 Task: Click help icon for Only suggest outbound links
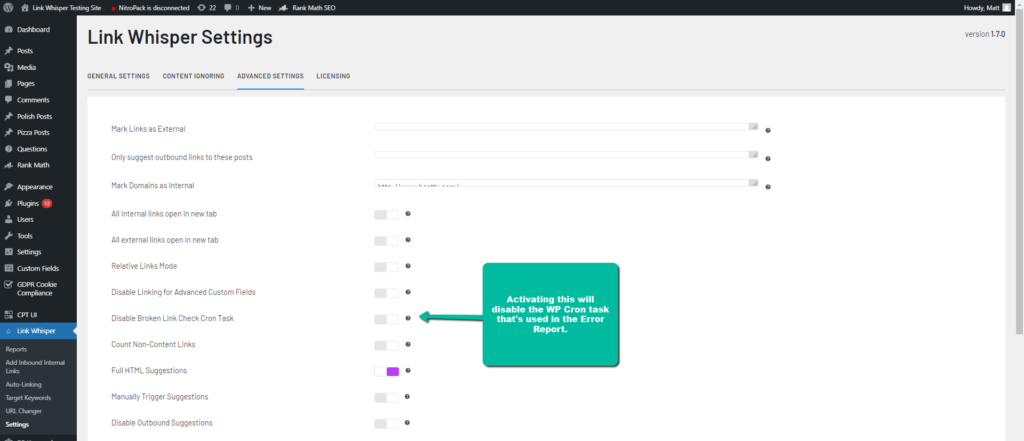click(x=768, y=158)
